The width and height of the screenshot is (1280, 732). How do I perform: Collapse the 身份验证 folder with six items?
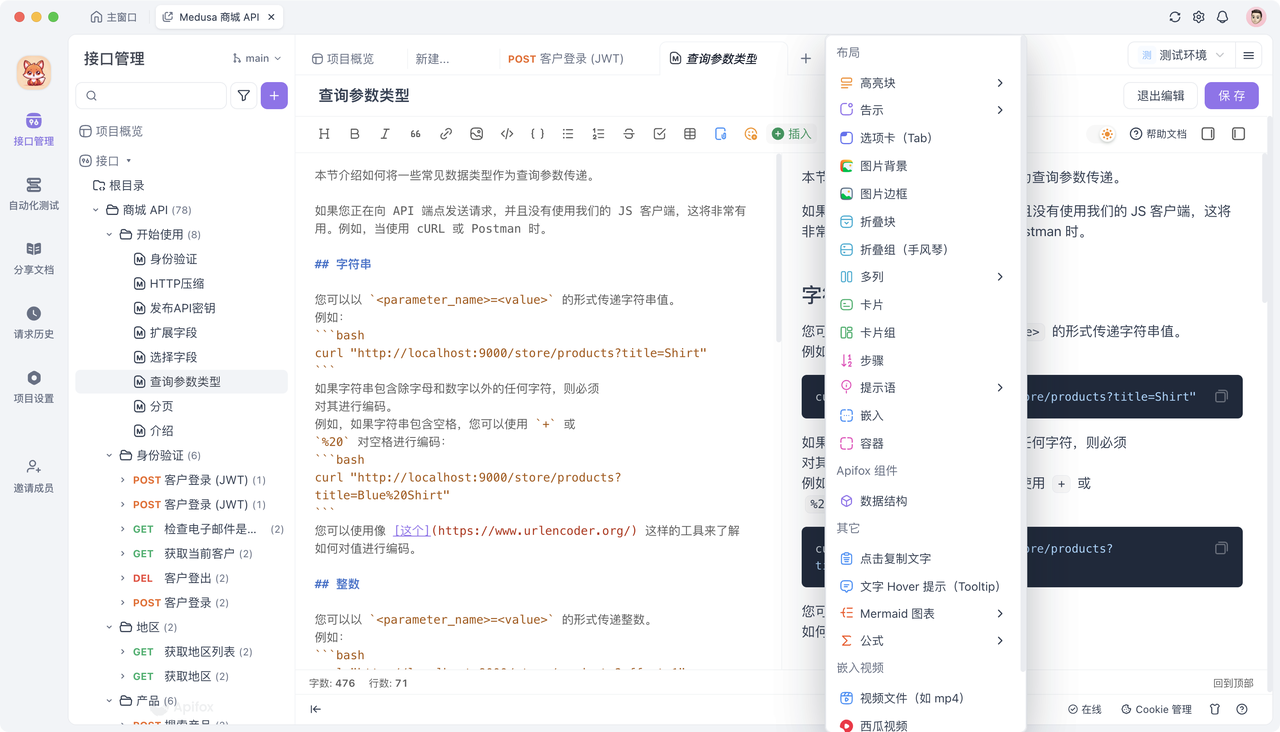109,456
